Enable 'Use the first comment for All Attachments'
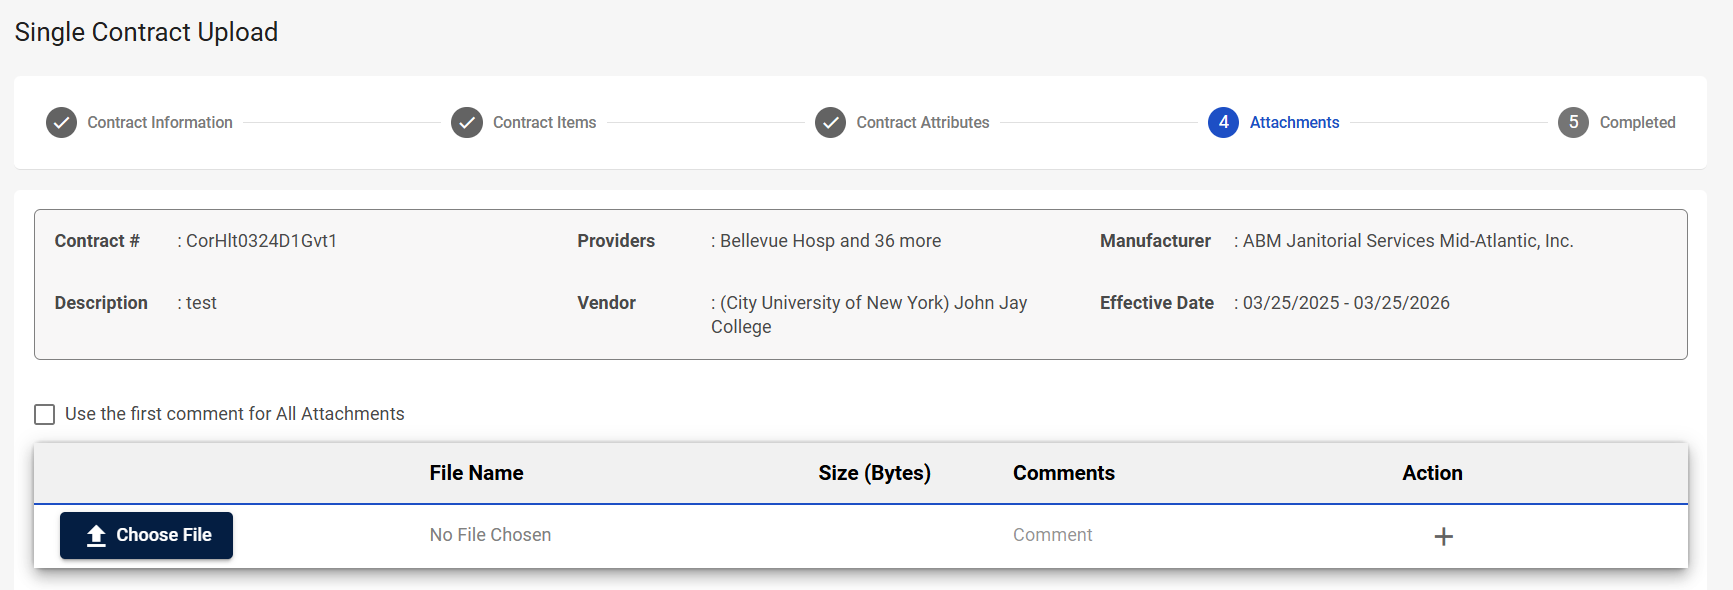The image size is (1733, 590). [45, 414]
